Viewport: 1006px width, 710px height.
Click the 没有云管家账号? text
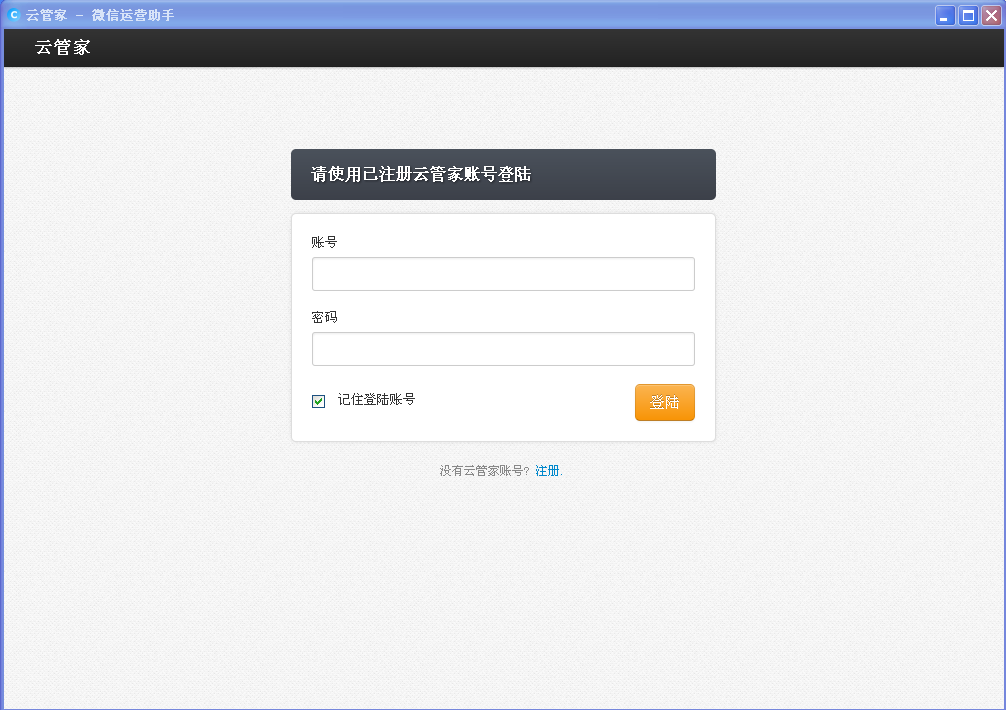point(484,471)
